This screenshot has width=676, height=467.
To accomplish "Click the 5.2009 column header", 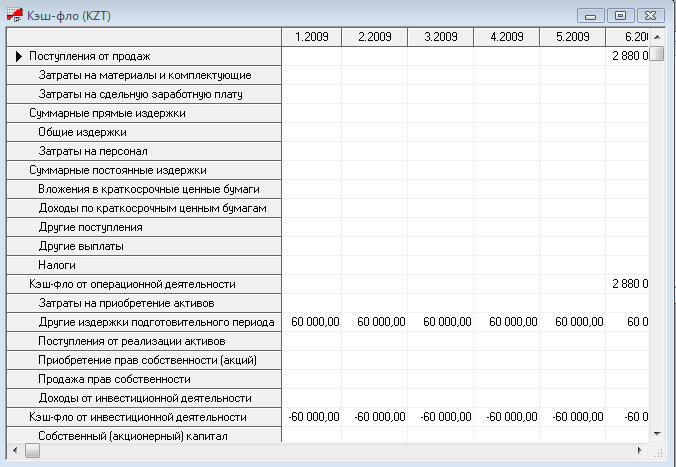I will click(572, 37).
